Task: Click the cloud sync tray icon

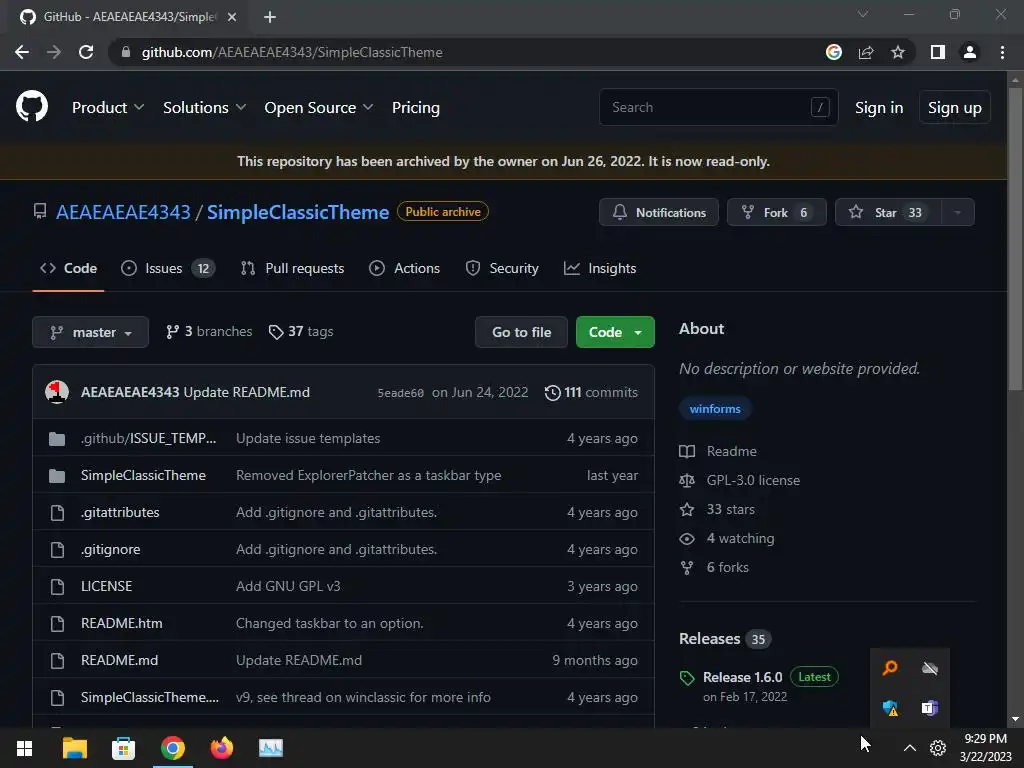Action: (930, 668)
